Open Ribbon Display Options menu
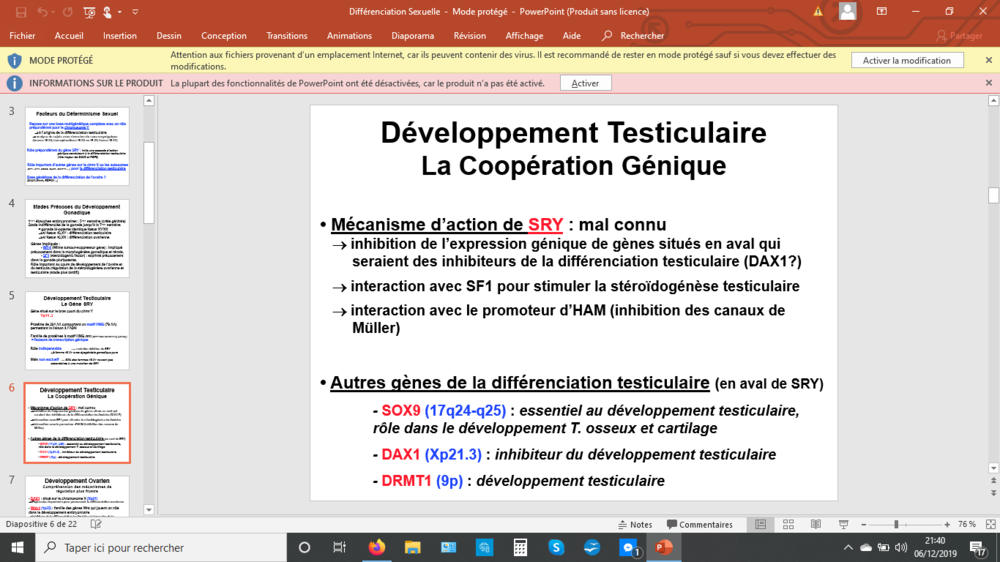 coord(882,11)
